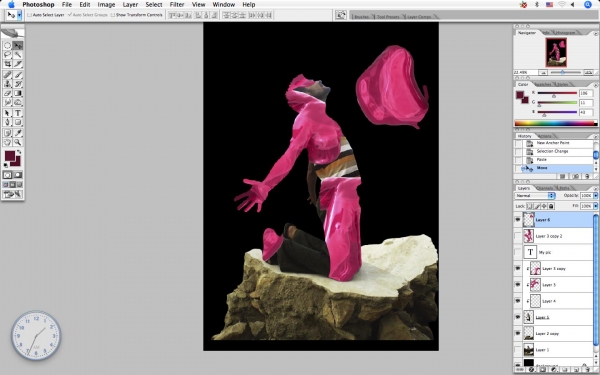Select the Move tool in toolbox
The image size is (600, 375).
pyautogui.click(x=18, y=46)
